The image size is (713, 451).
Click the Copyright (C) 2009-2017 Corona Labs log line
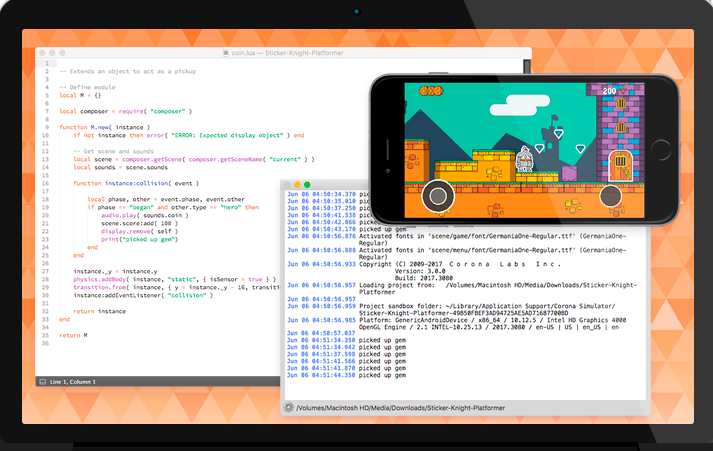(x=460, y=264)
